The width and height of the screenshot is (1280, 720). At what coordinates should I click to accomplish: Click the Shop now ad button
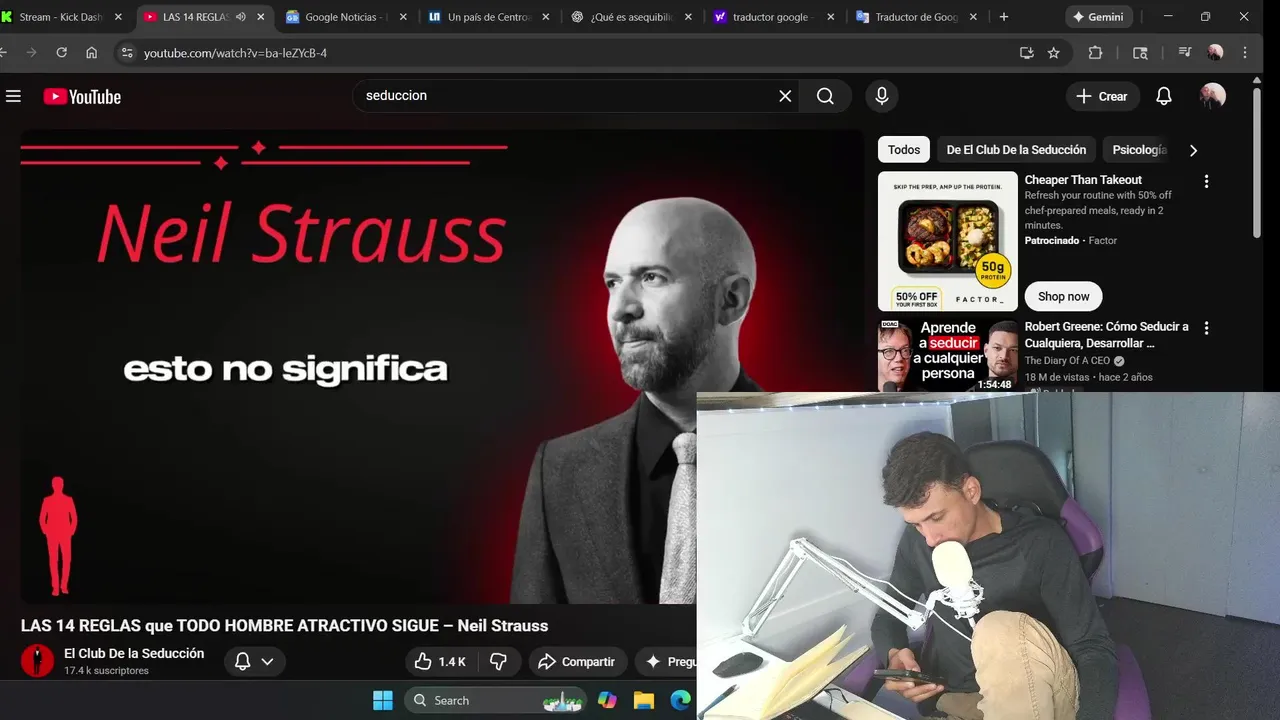click(x=1063, y=296)
